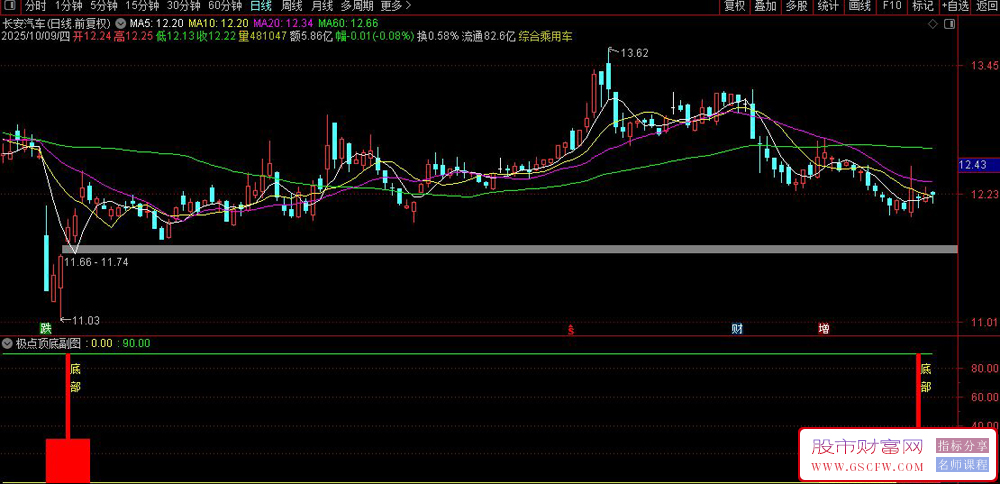Click the gray gap support band
The width and height of the screenshot is (1000, 484).
[x=510, y=249]
